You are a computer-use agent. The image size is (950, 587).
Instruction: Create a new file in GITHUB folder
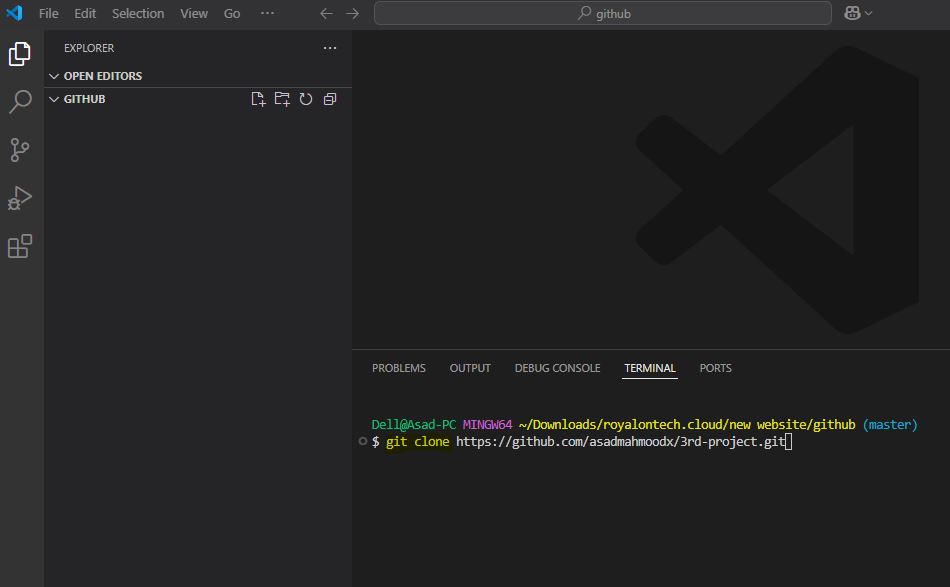tap(258, 99)
